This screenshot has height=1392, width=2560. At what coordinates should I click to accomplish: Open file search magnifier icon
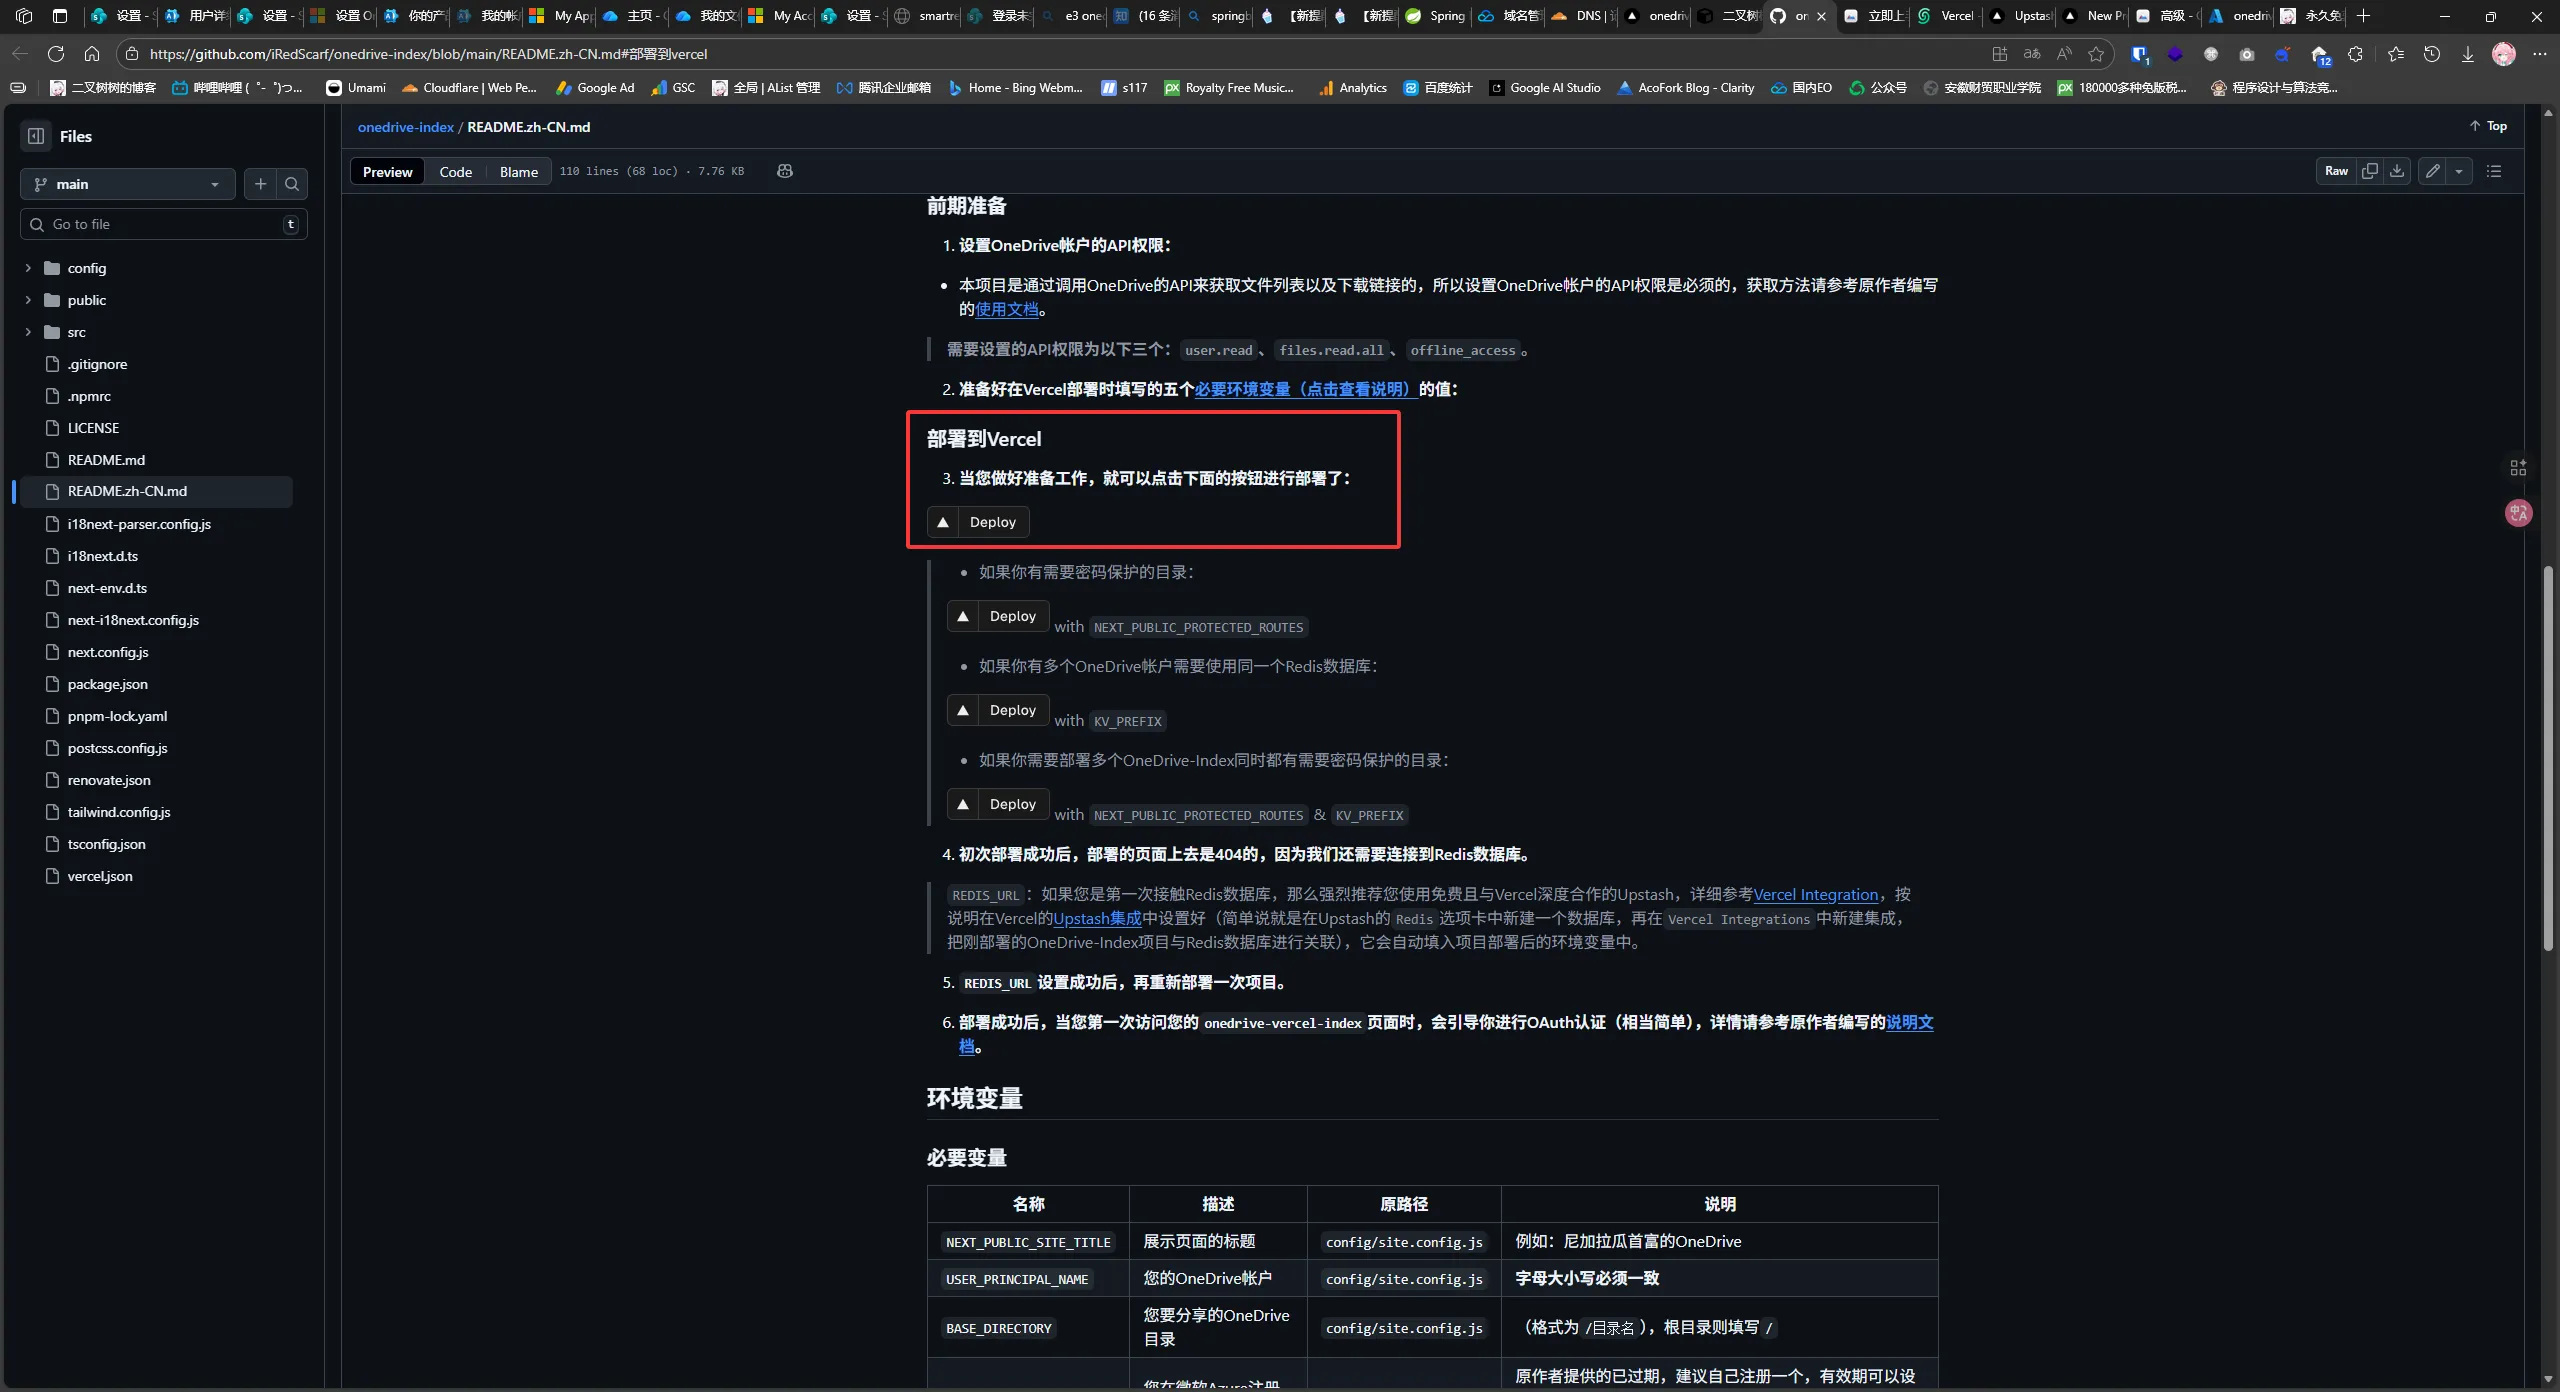(x=292, y=184)
